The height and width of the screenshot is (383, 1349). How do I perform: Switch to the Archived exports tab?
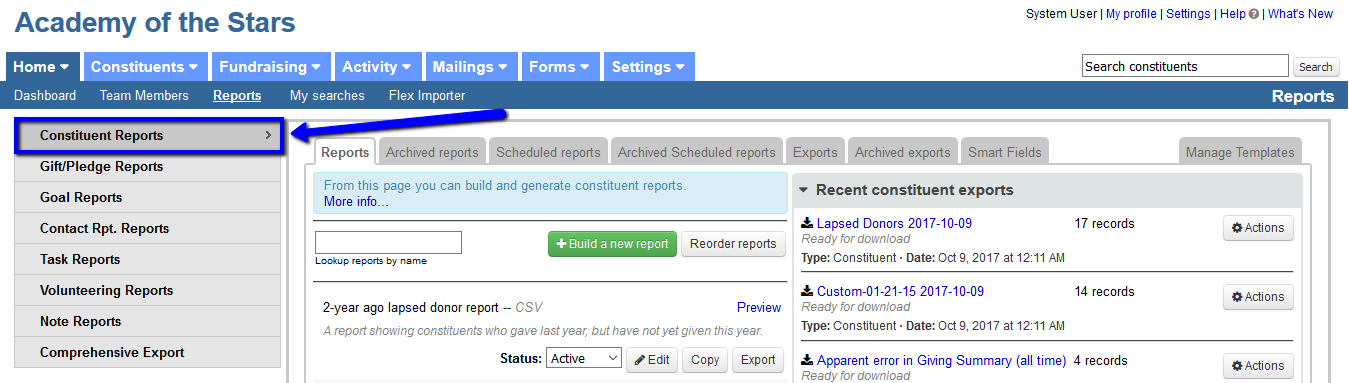pyautogui.click(x=902, y=152)
